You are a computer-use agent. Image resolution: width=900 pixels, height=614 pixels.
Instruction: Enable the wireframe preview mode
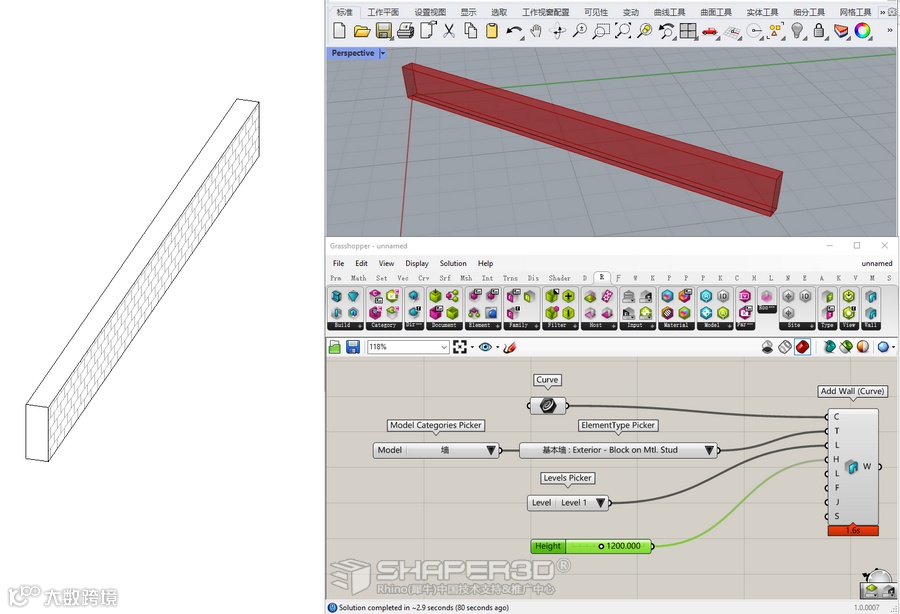785,347
